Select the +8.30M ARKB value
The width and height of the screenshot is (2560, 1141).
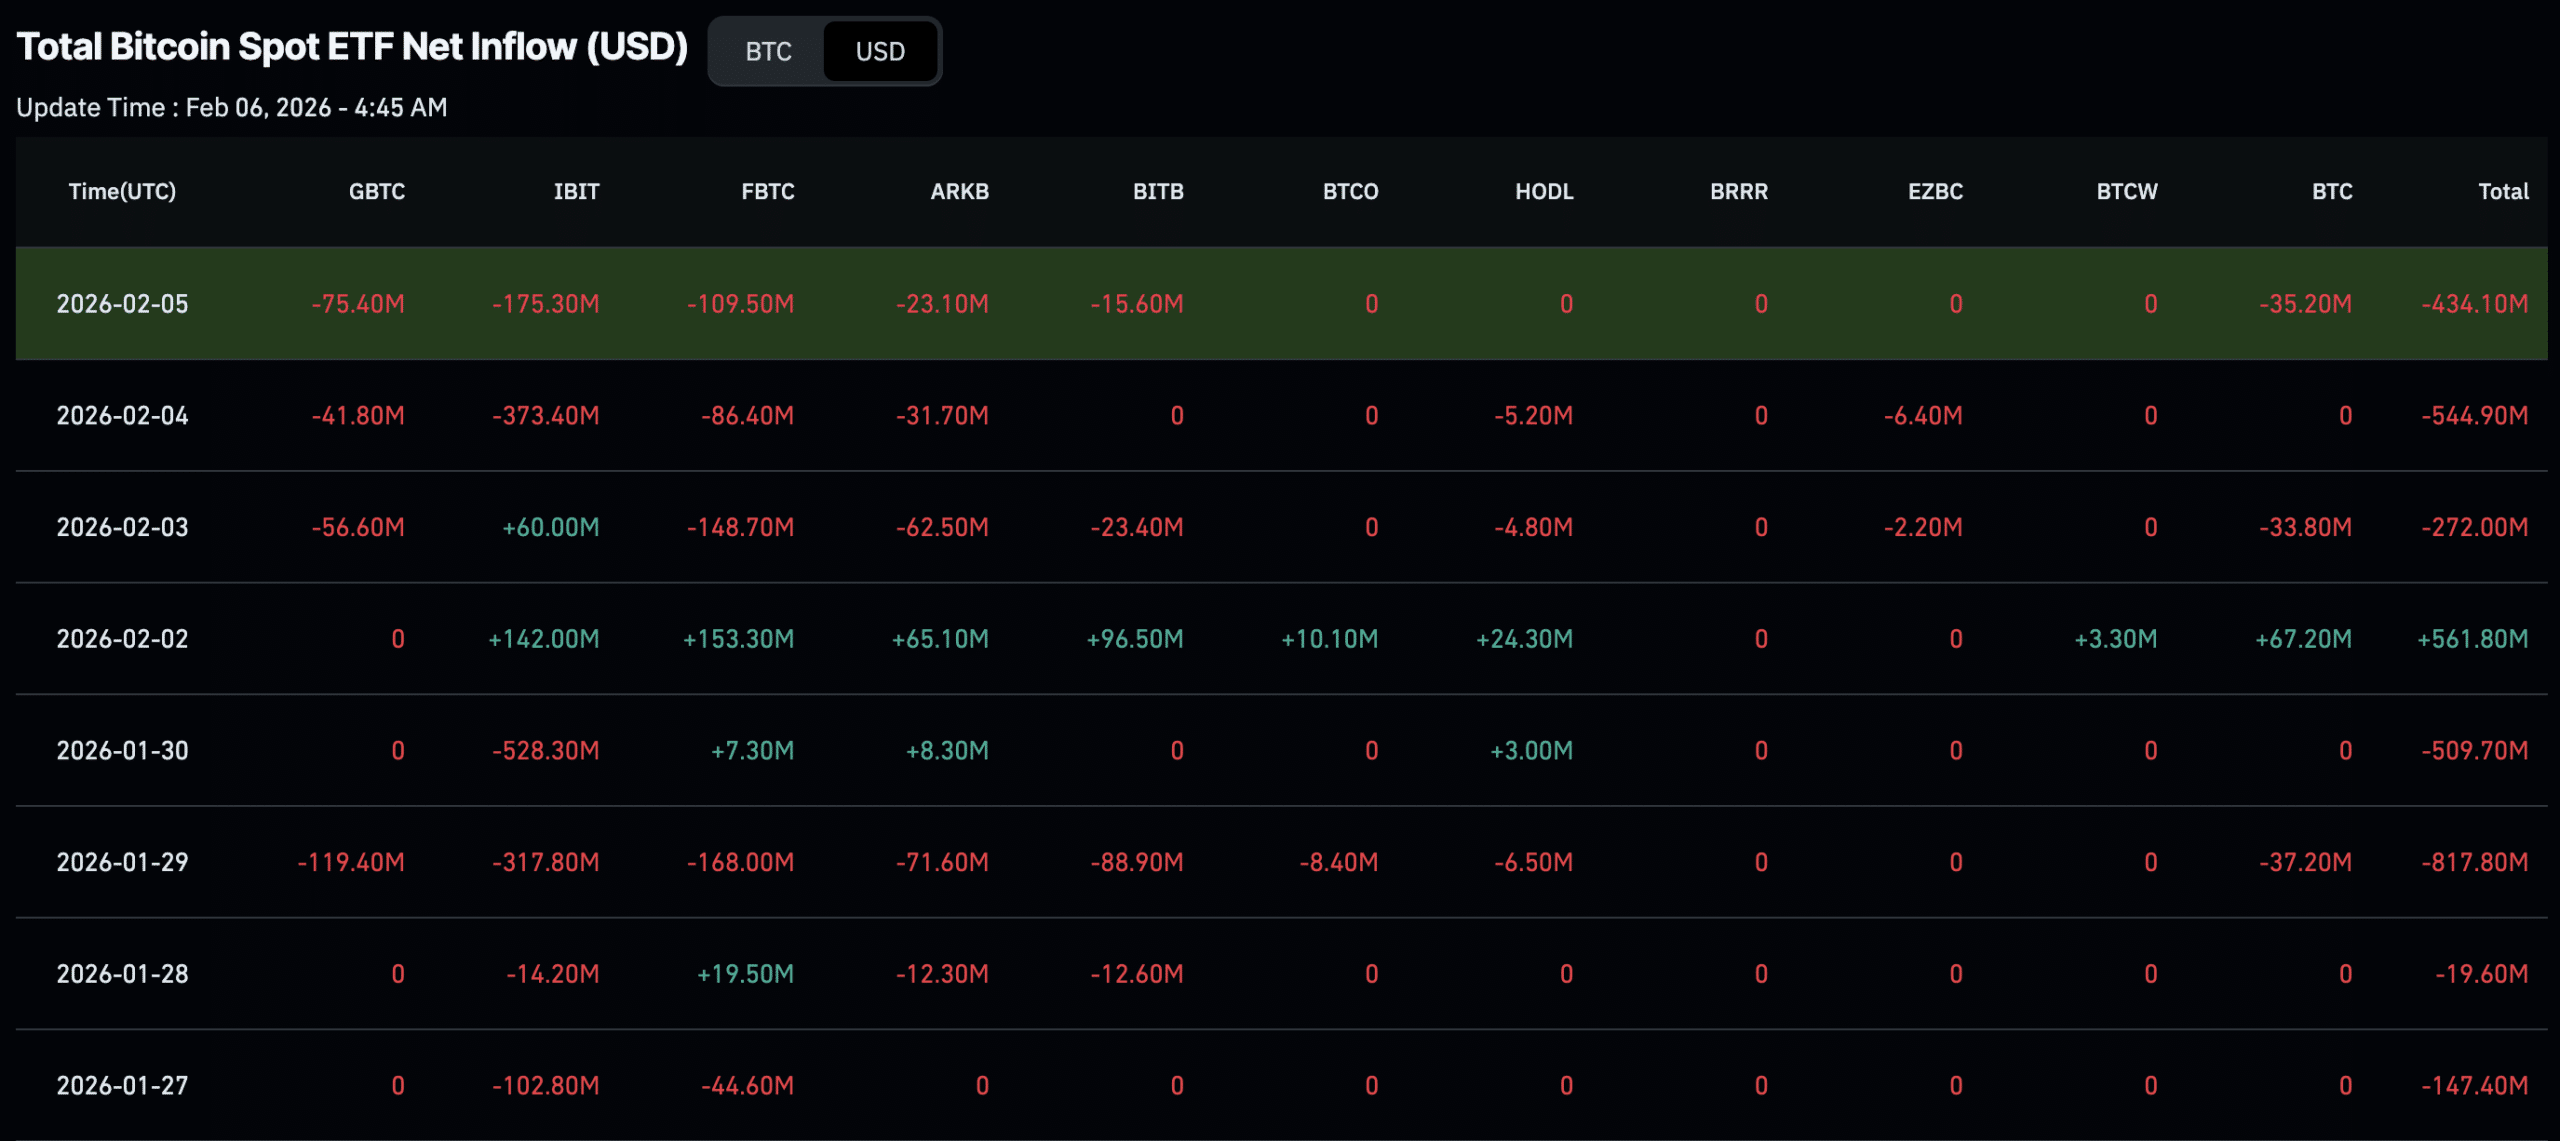tap(947, 751)
